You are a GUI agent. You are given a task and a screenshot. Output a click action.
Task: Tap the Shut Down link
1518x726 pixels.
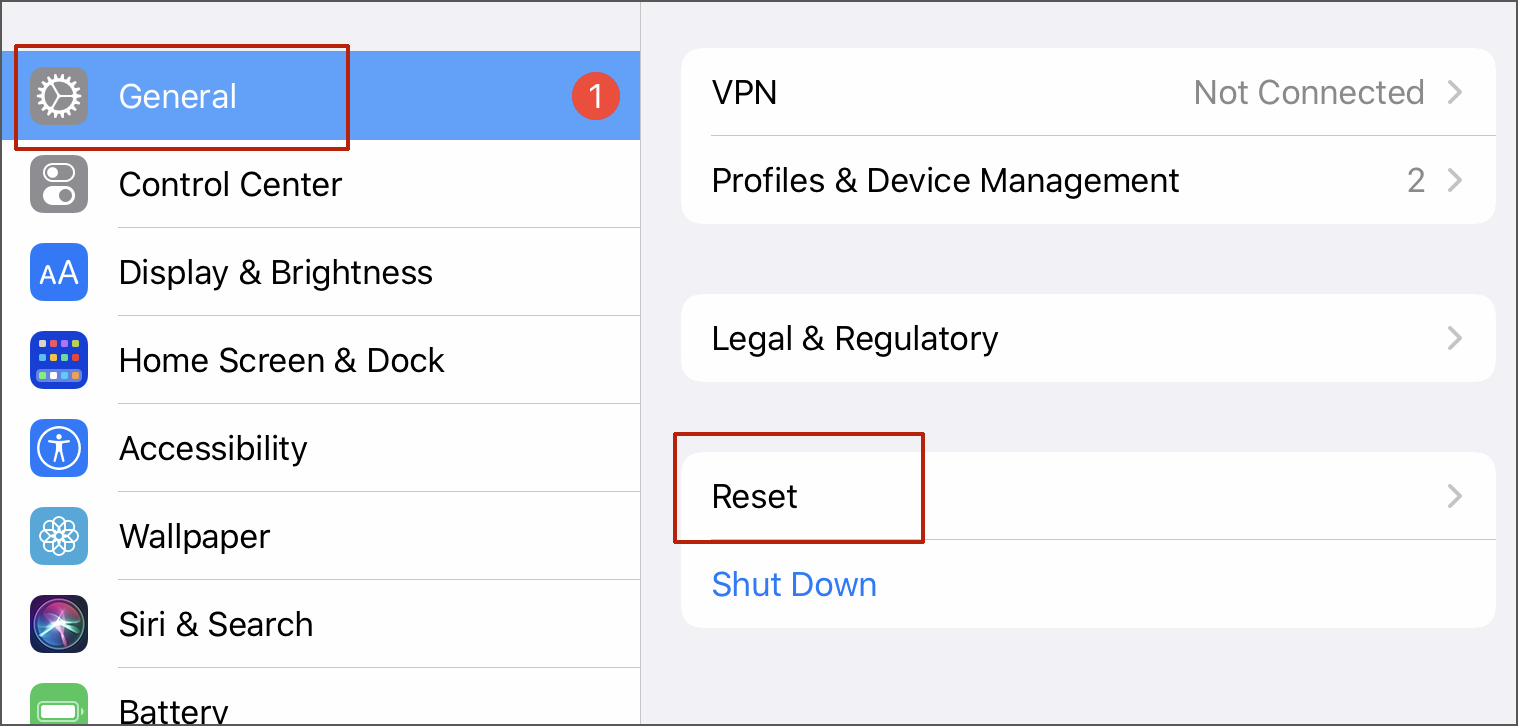point(794,584)
